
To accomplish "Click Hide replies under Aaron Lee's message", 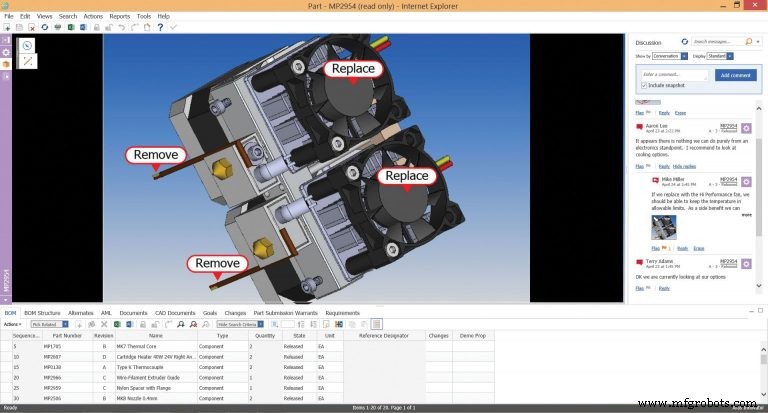I will coord(684,167).
